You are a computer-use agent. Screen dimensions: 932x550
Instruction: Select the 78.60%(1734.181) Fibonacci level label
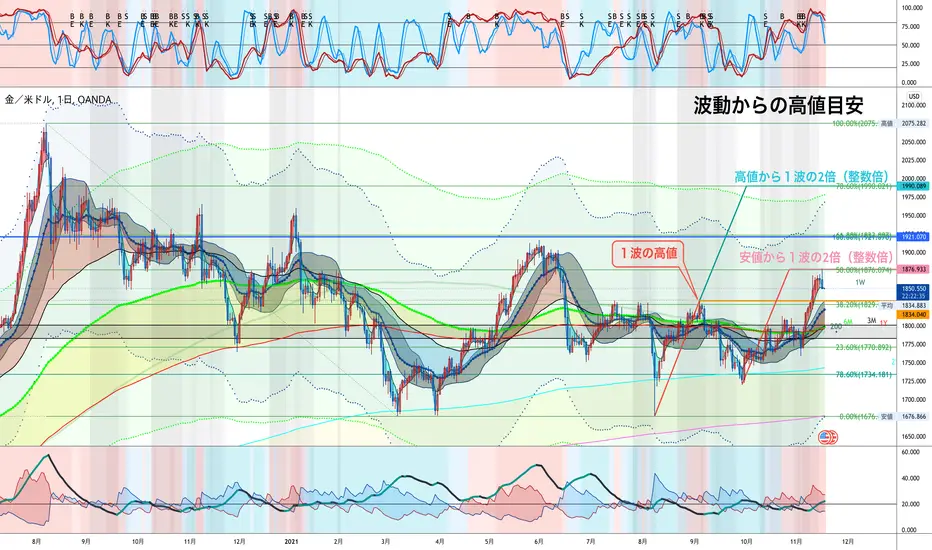(x=864, y=375)
